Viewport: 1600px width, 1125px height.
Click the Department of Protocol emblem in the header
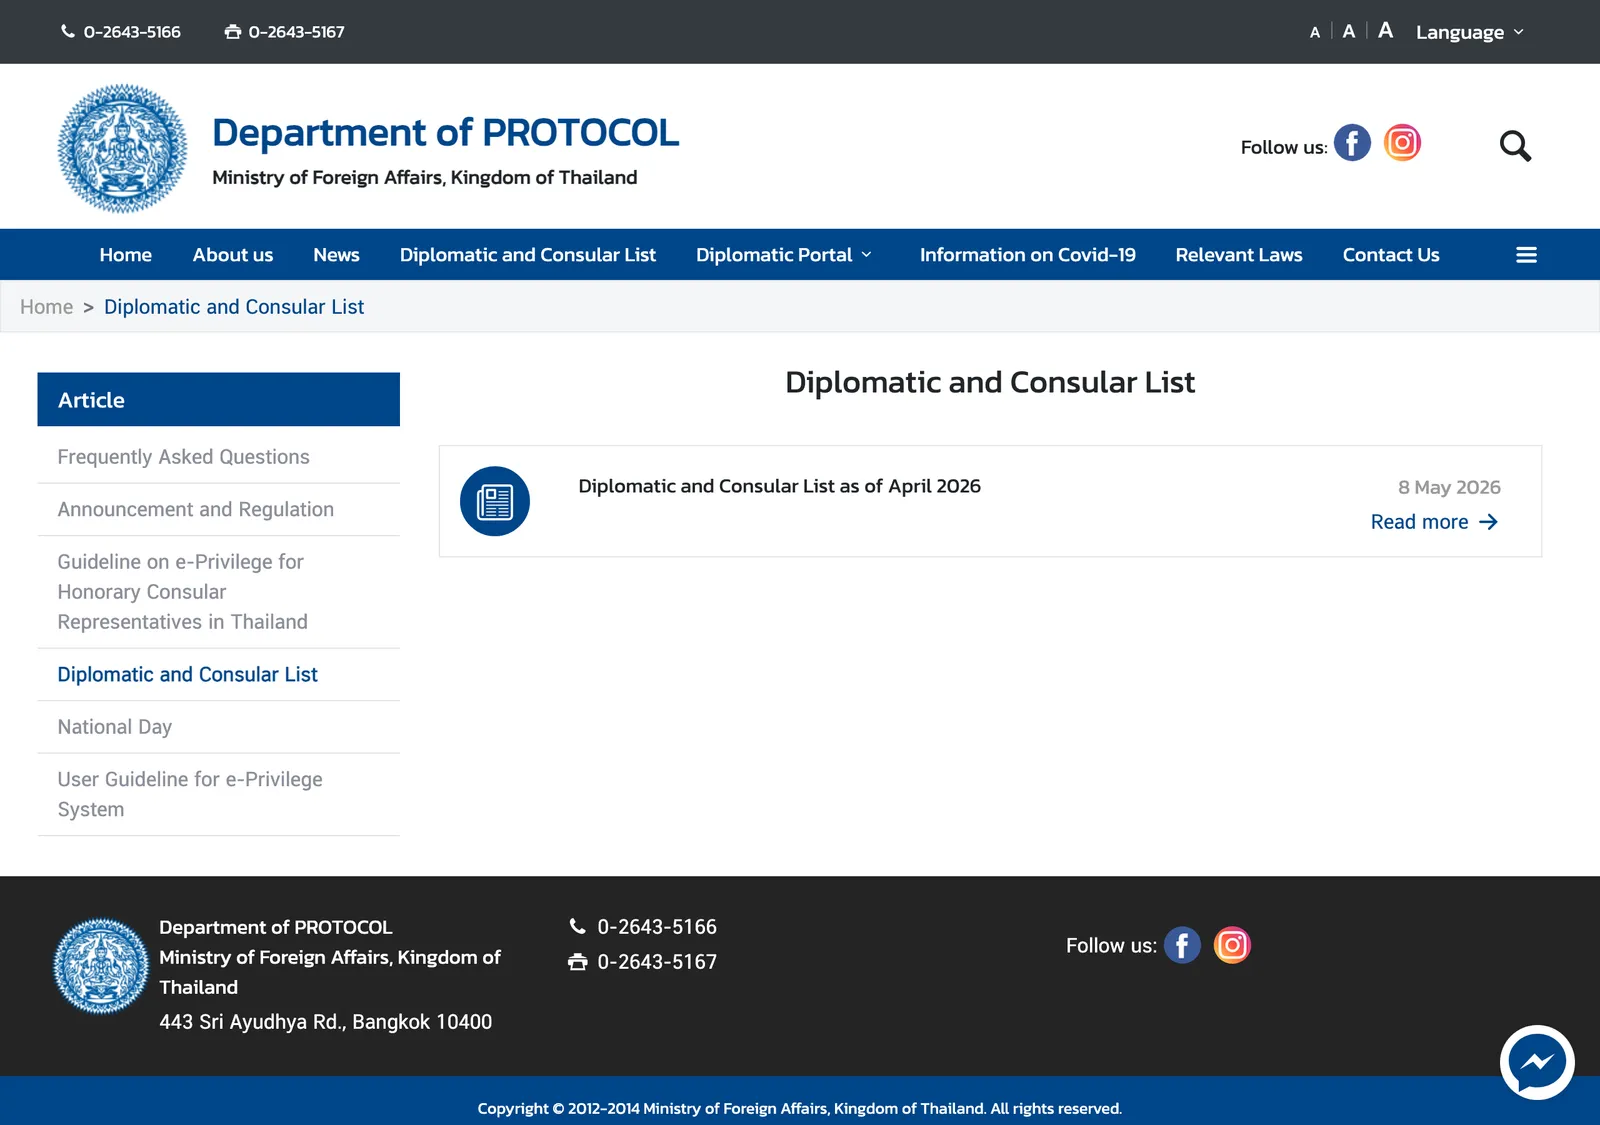point(122,148)
